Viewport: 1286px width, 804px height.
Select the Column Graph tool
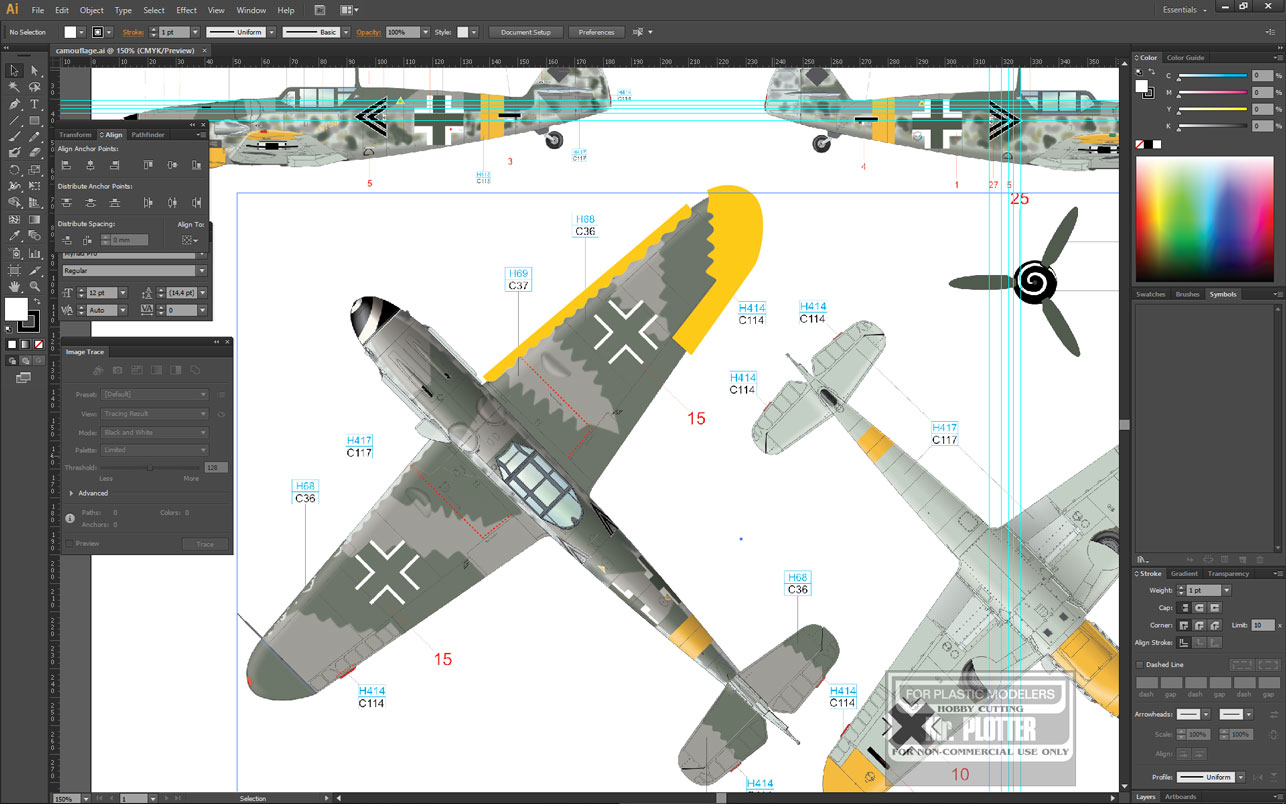[34, 253]
